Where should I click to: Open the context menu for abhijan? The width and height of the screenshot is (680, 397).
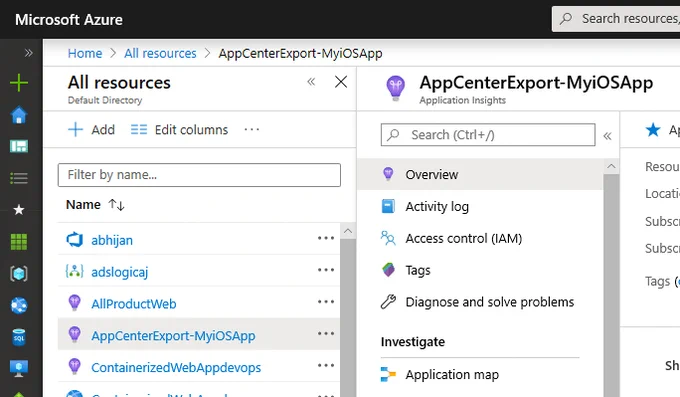click(326, 238)
